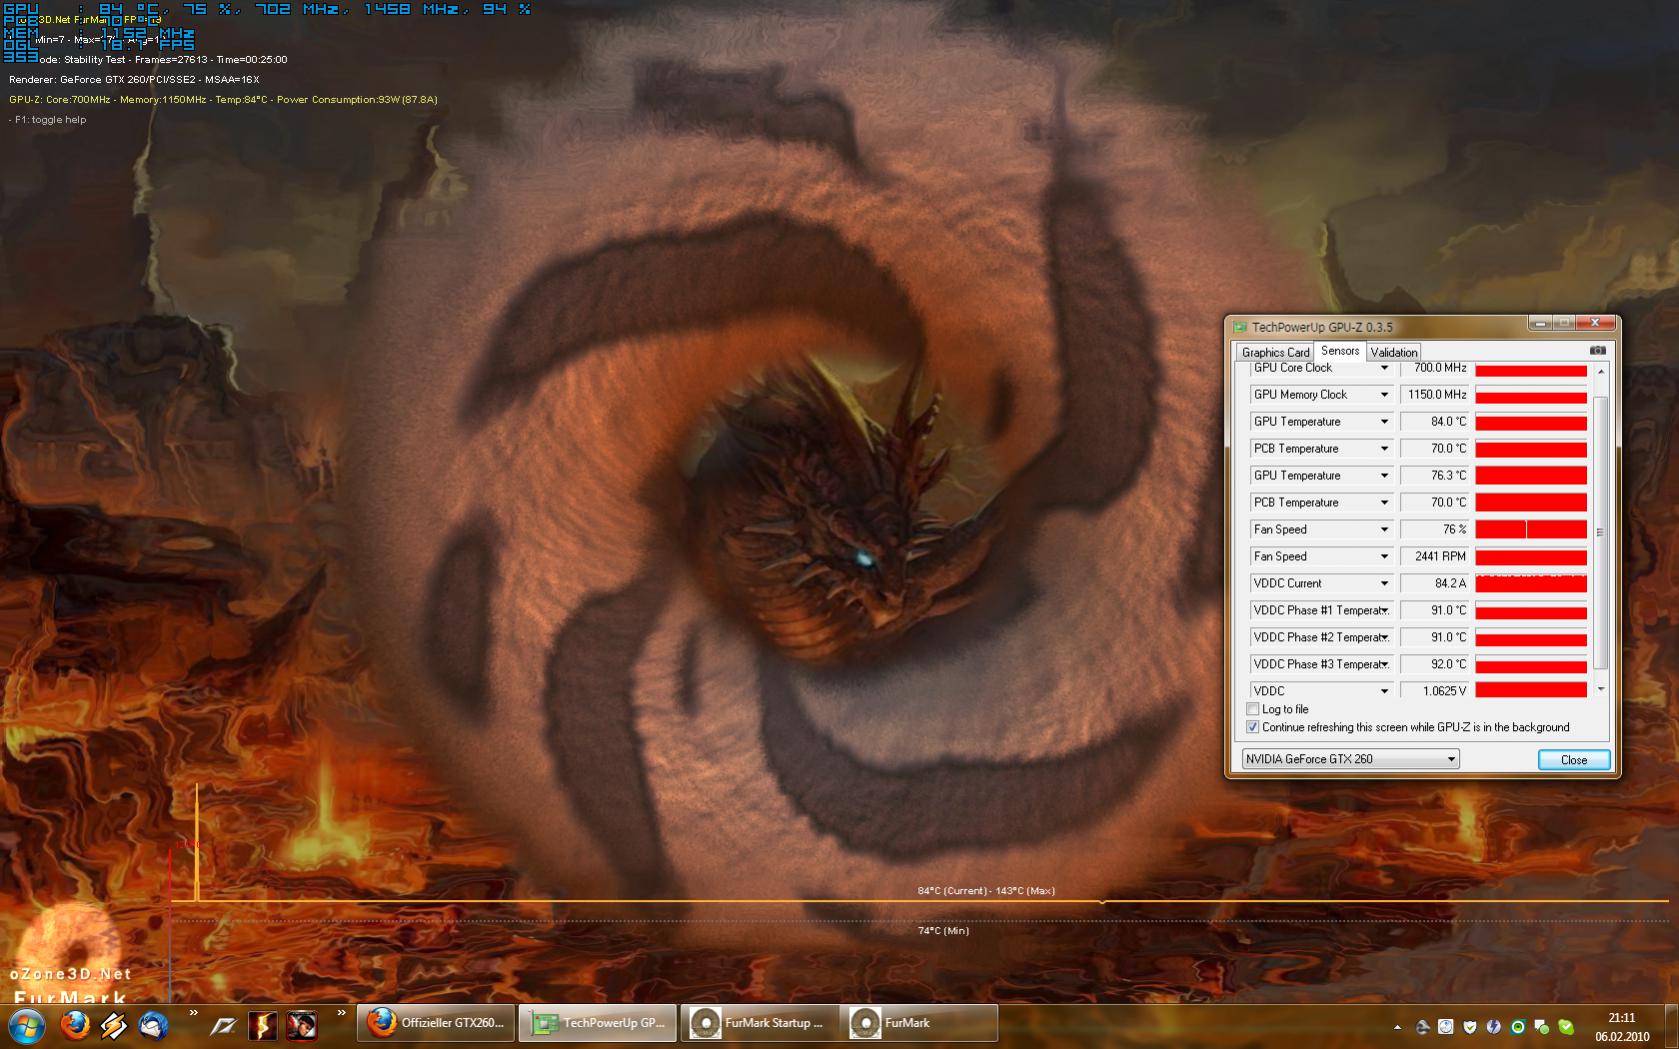Click the Show Desktop strip
1679x1049 pixels.
tap(1671, 1027)
